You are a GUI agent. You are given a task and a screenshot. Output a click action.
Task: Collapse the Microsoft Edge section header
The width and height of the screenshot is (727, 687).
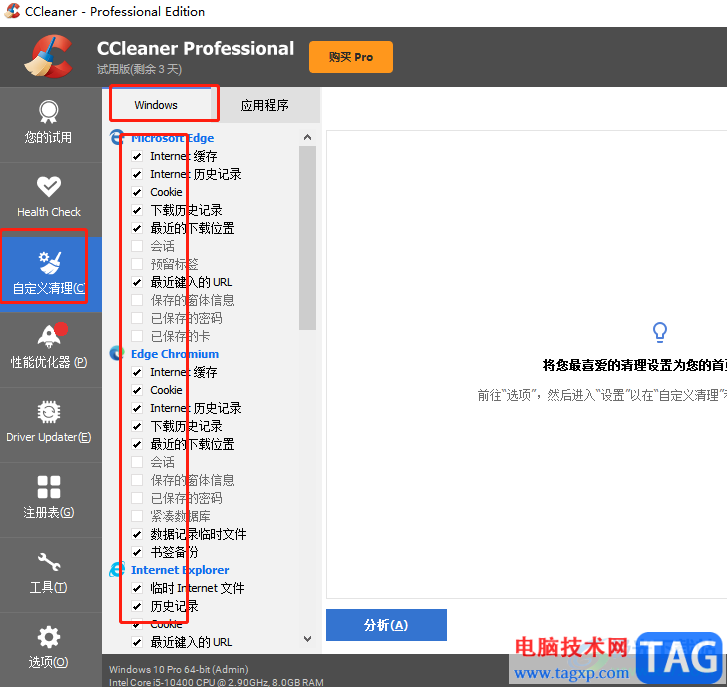click(172, 138)
